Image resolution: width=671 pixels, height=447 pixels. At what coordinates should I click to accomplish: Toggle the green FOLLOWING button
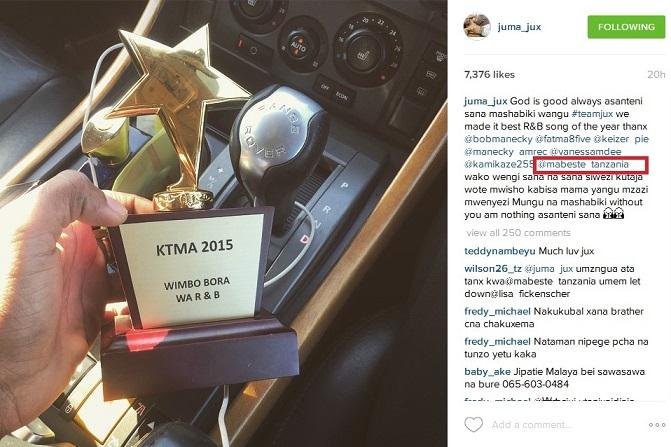pos(626,27)
